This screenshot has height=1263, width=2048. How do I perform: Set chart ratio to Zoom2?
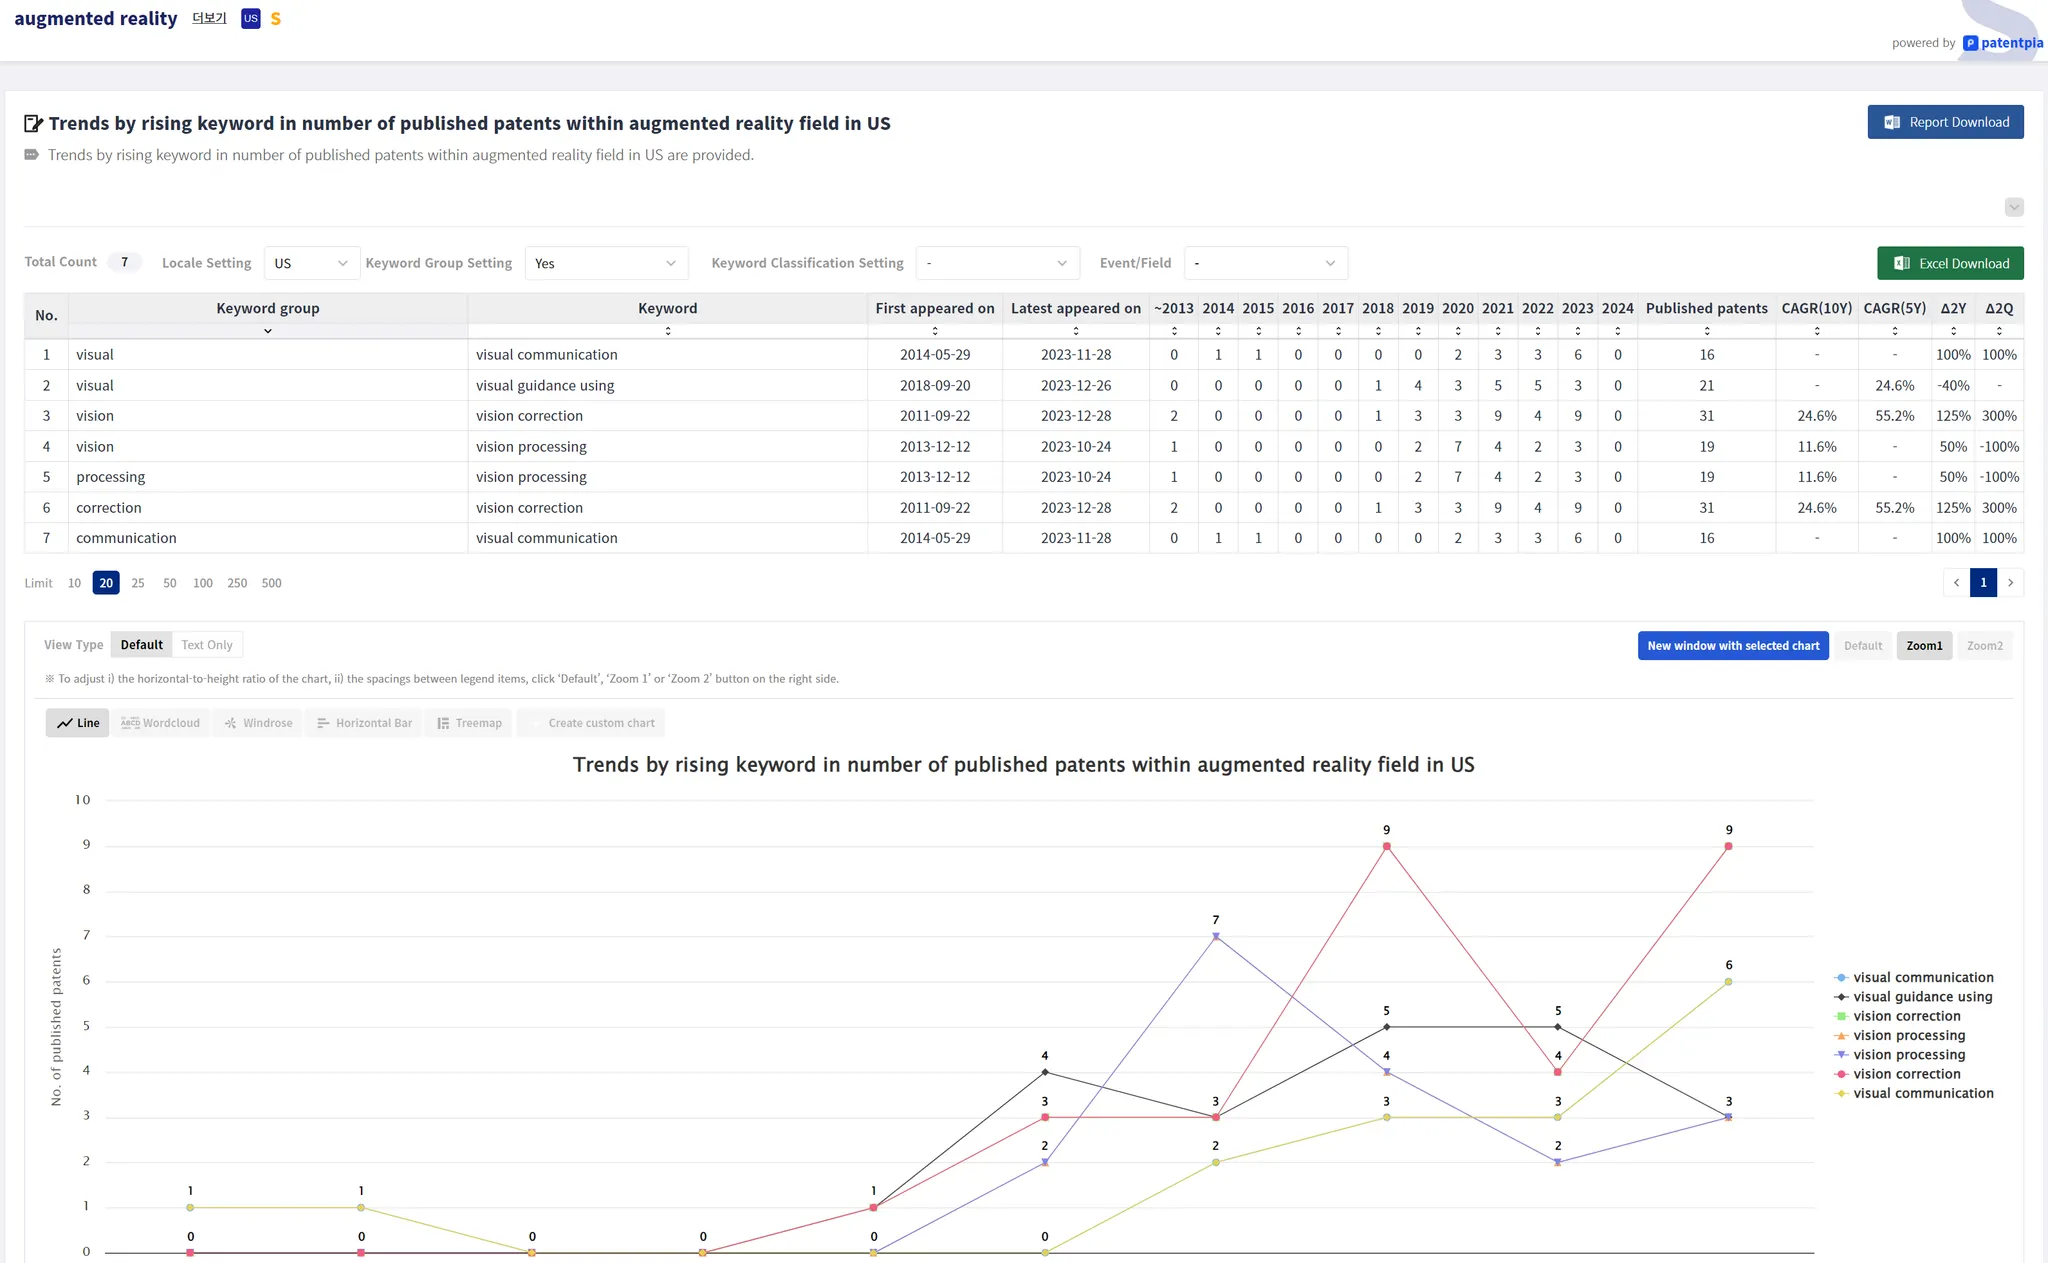pos(1984,646)
